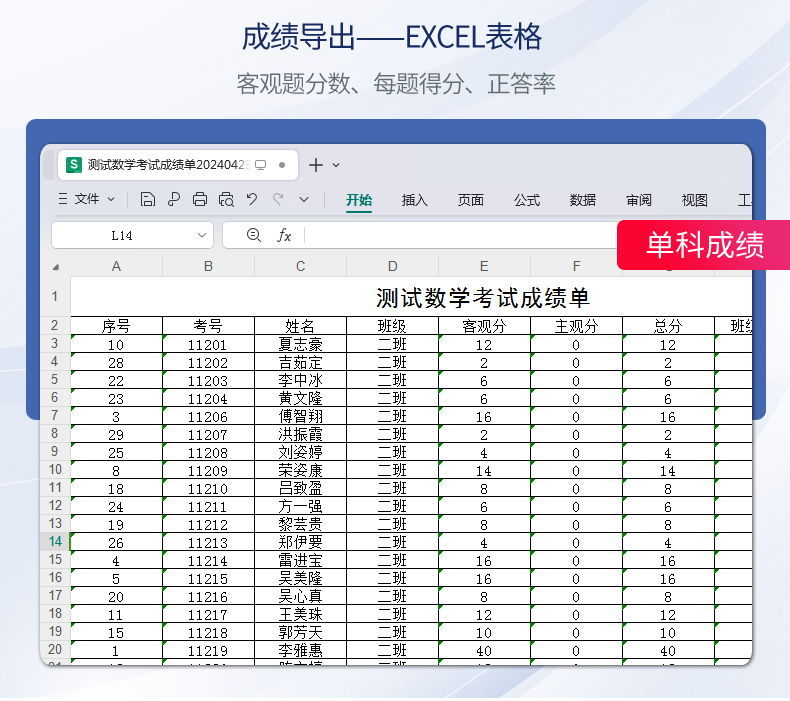The width and height of the screenshot is (790, 701).
Task: Click the Print icon
Action: [200, 199]
